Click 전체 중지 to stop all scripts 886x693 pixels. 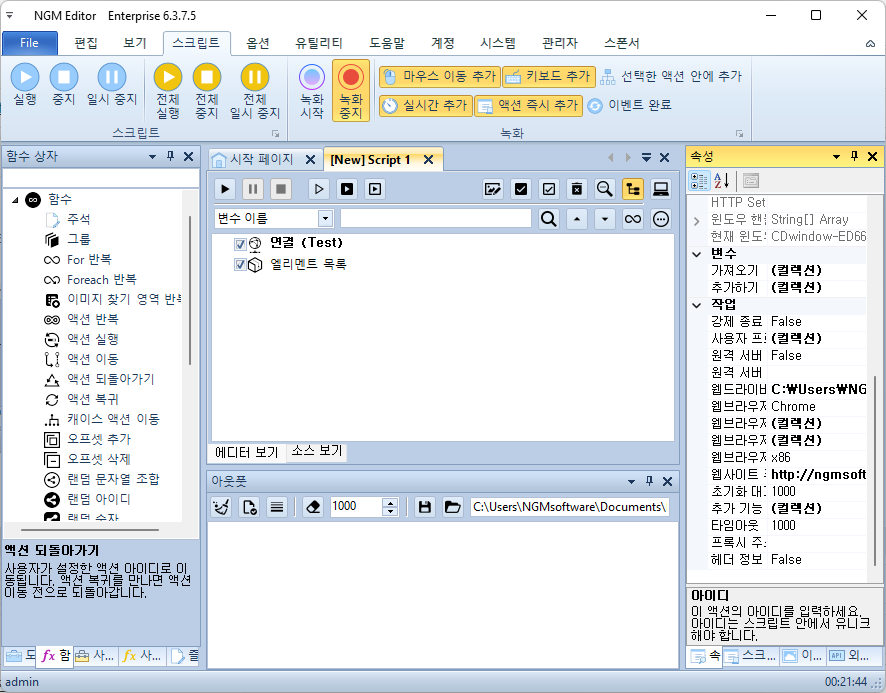tap(207, 90)
